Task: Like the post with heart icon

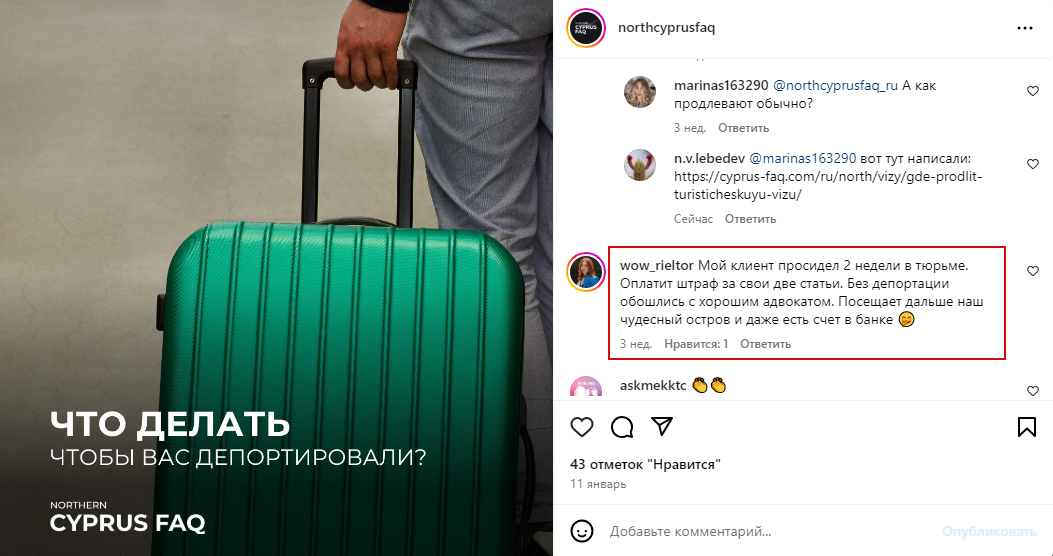Action: 582,427
